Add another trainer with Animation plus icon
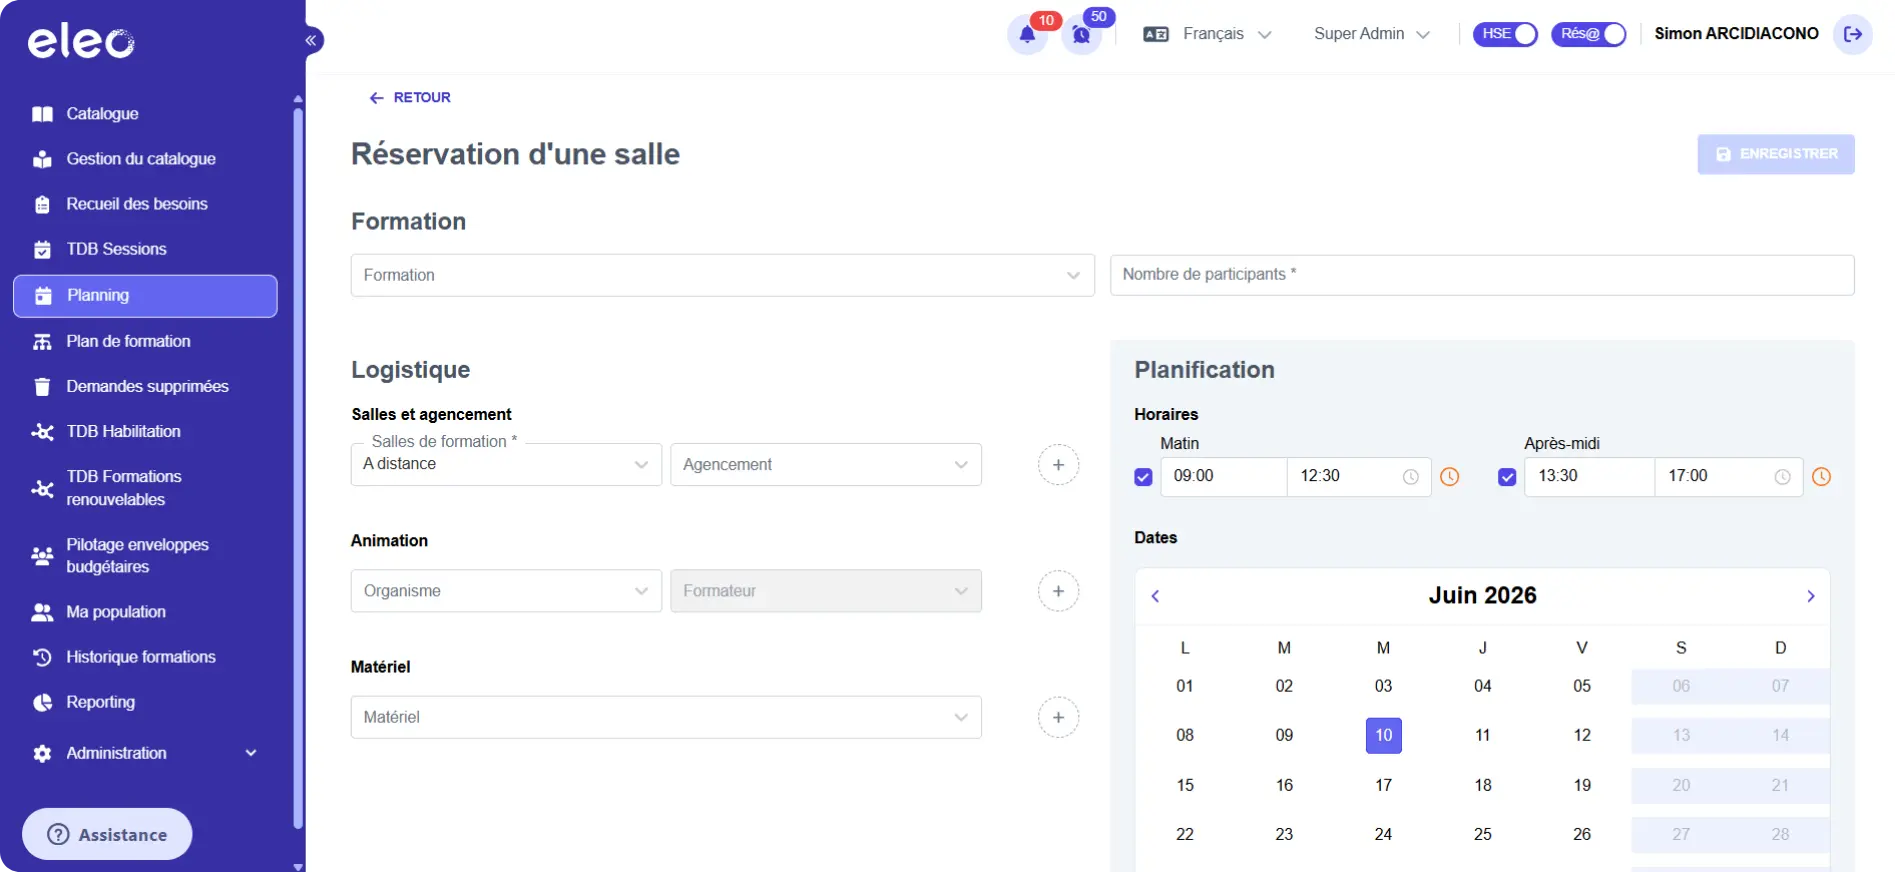 [1058, 591]
